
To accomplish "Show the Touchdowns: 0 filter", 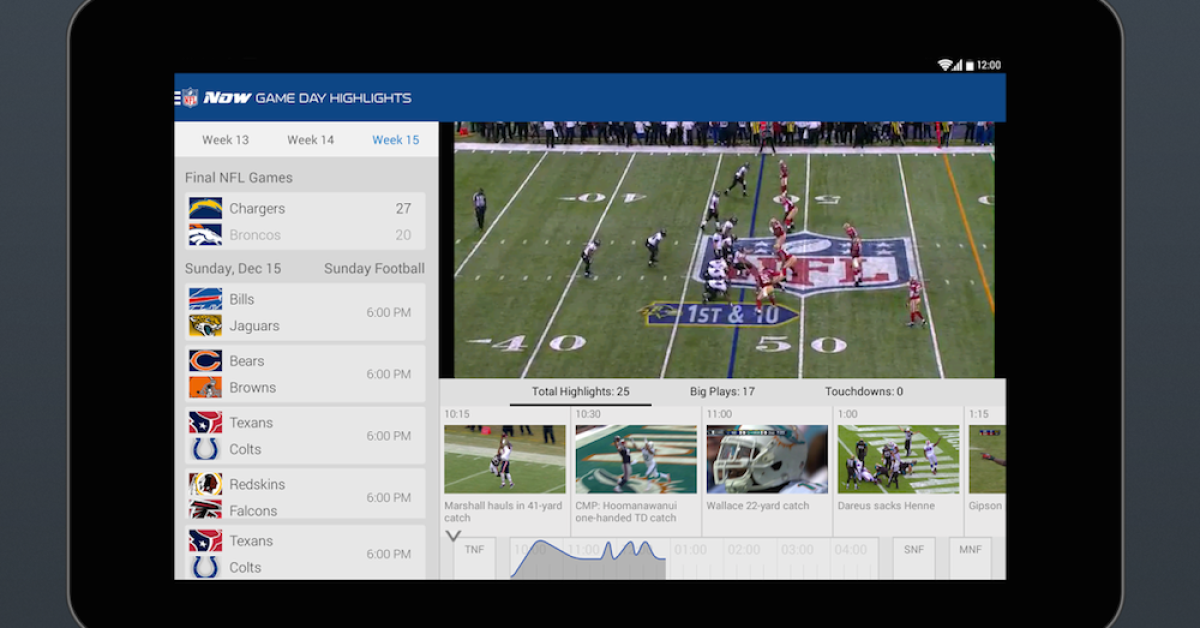I will (864, 392).
